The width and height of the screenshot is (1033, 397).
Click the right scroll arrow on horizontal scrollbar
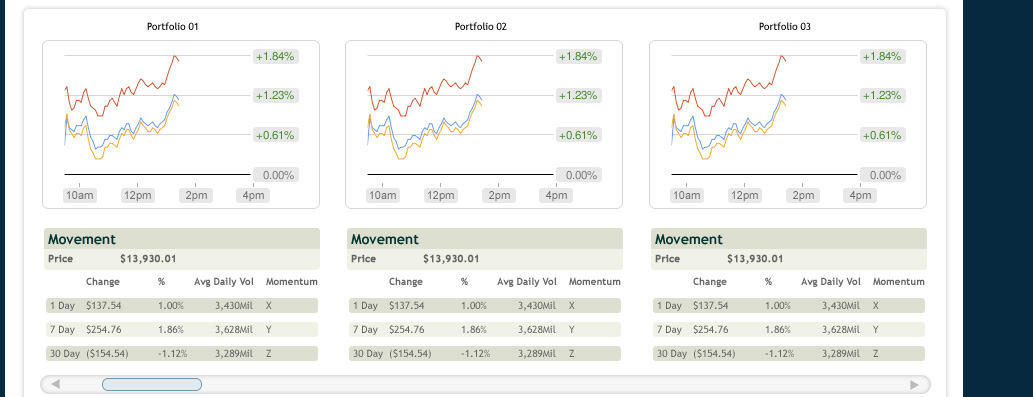914,384
